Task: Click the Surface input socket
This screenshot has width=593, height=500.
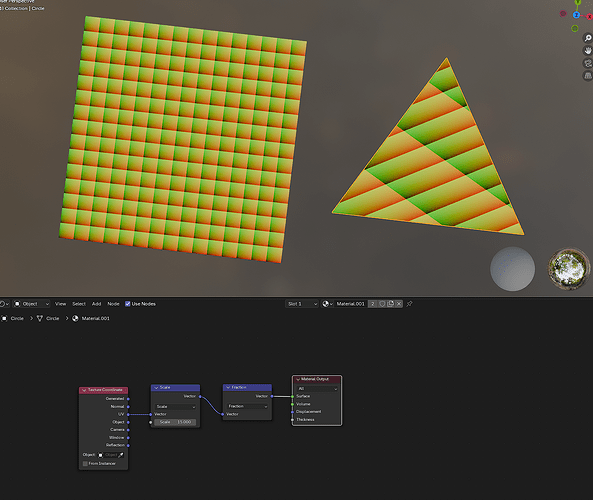Action: click(x=293, y=396)
